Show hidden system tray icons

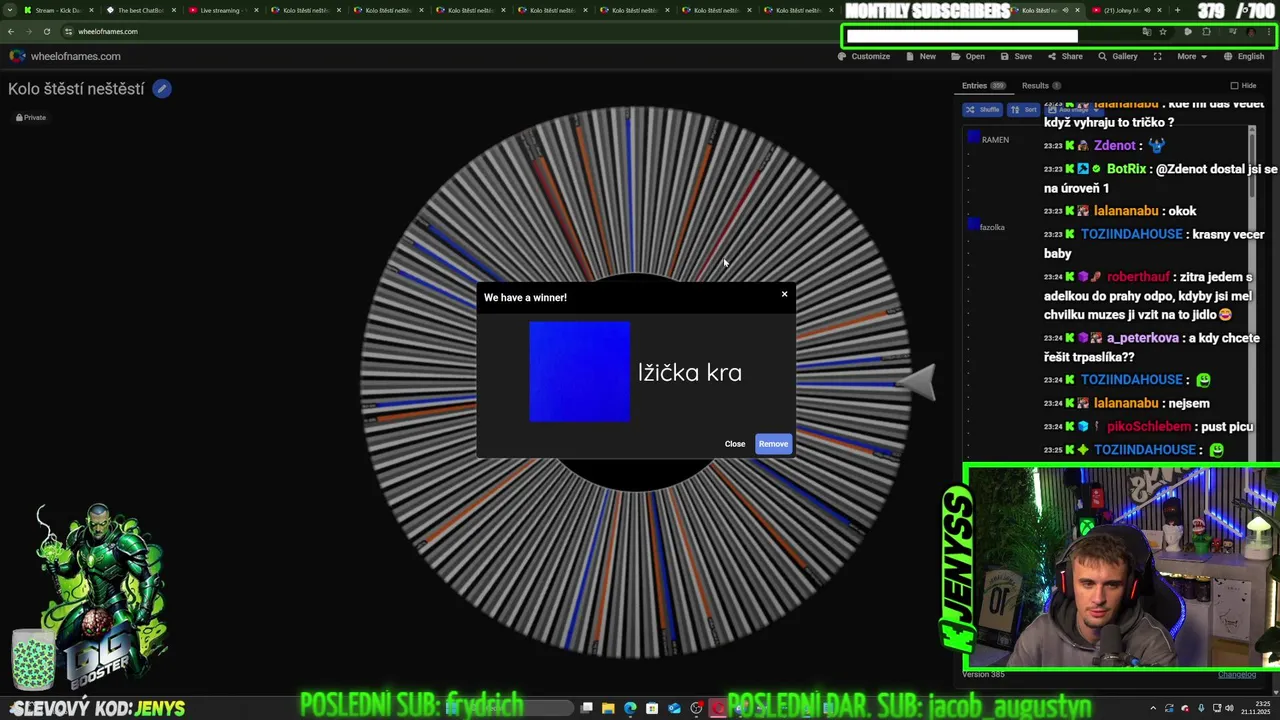tap(1153, 709)
